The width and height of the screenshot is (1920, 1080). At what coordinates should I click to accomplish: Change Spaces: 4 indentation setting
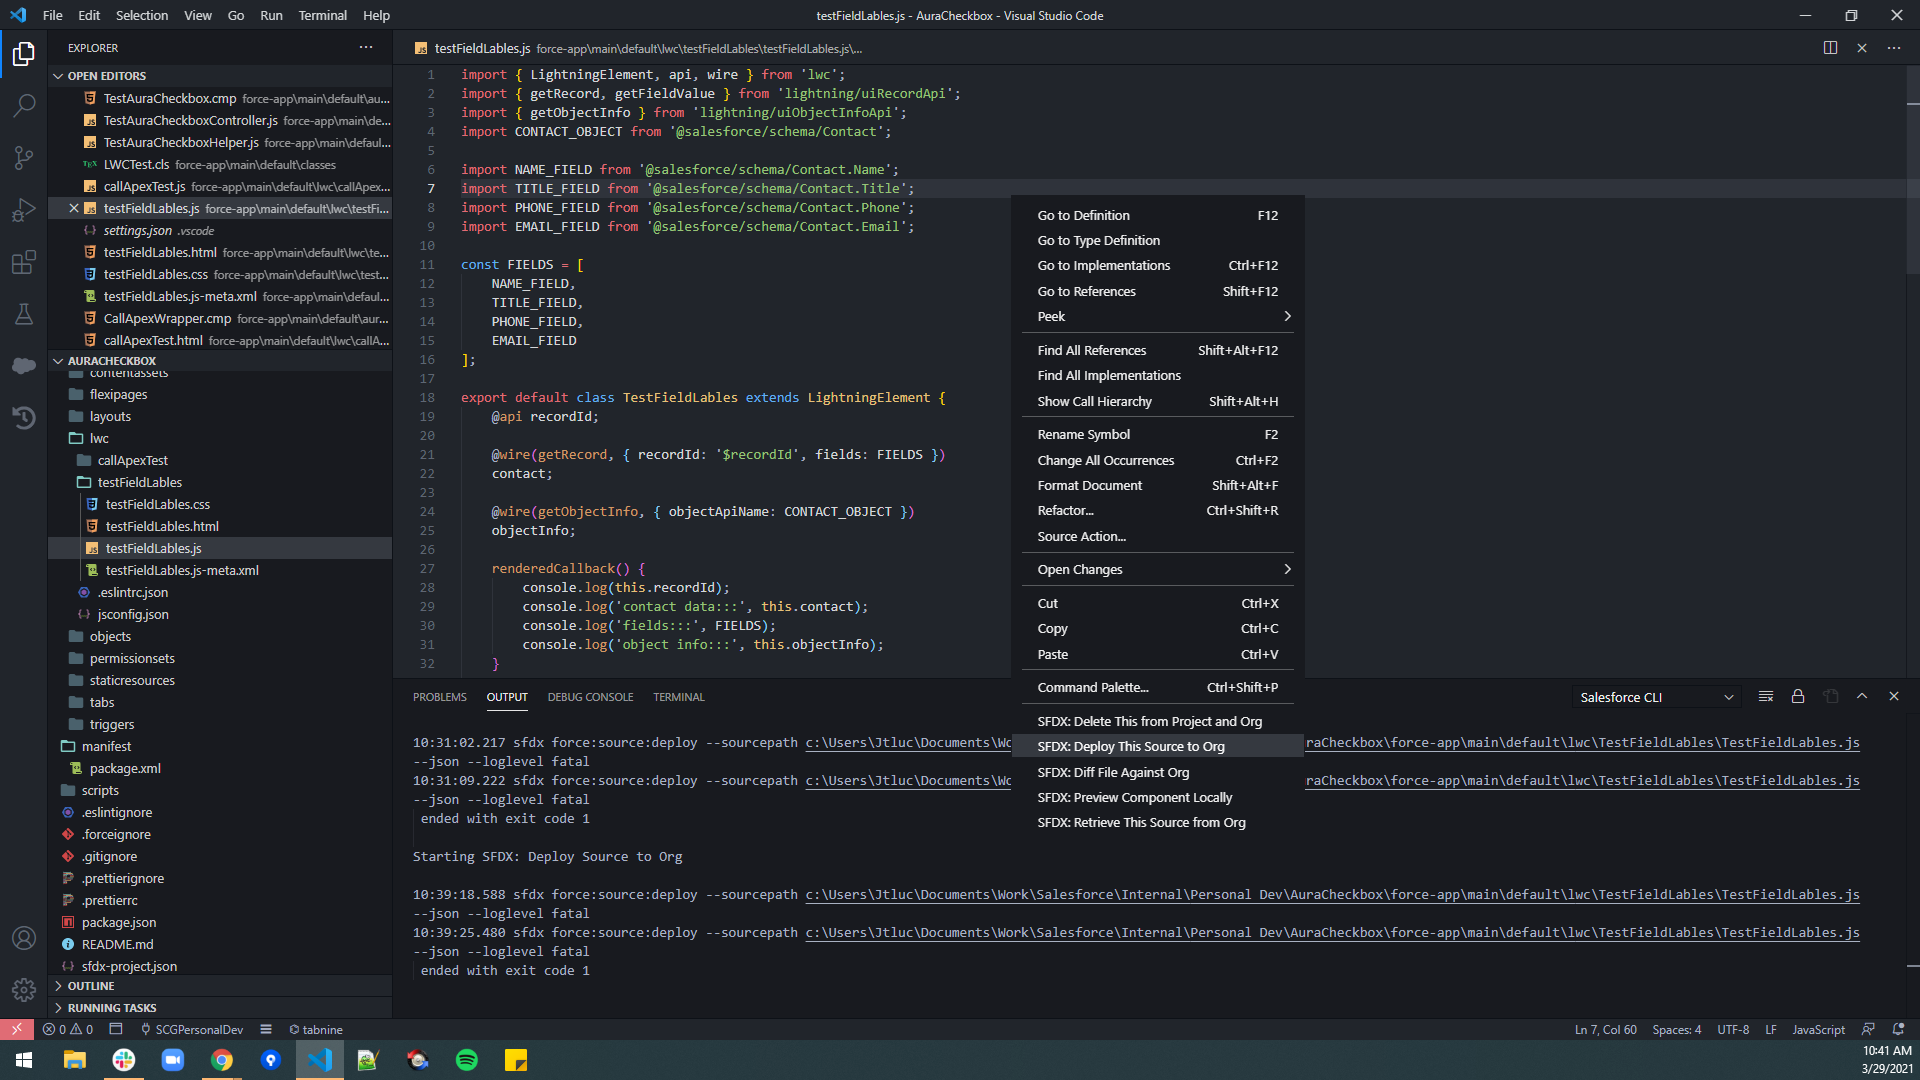click(x=1676, y=1029)
